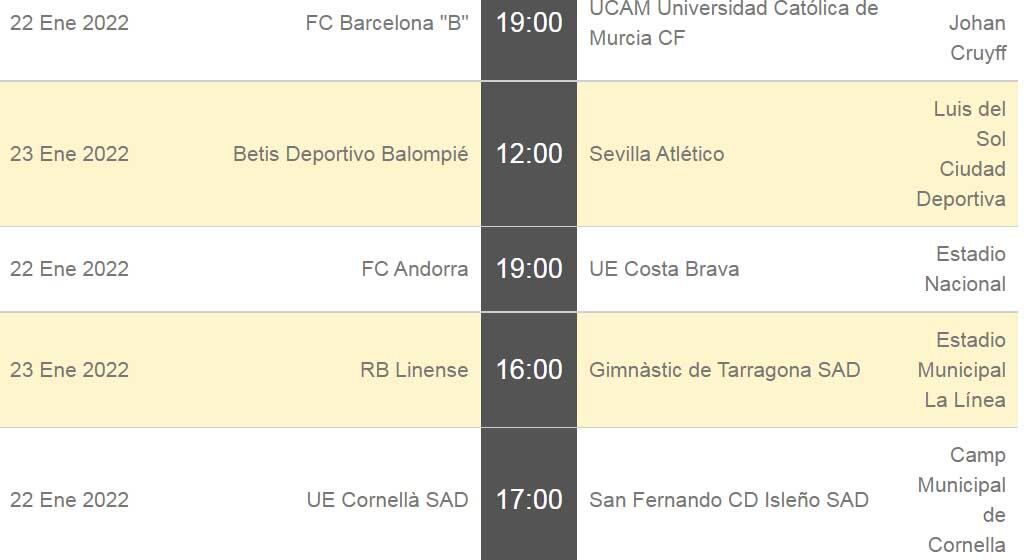Open the San Fernando CD Isleño SAD link
The image size is (1030, 560).
point(729,500)
